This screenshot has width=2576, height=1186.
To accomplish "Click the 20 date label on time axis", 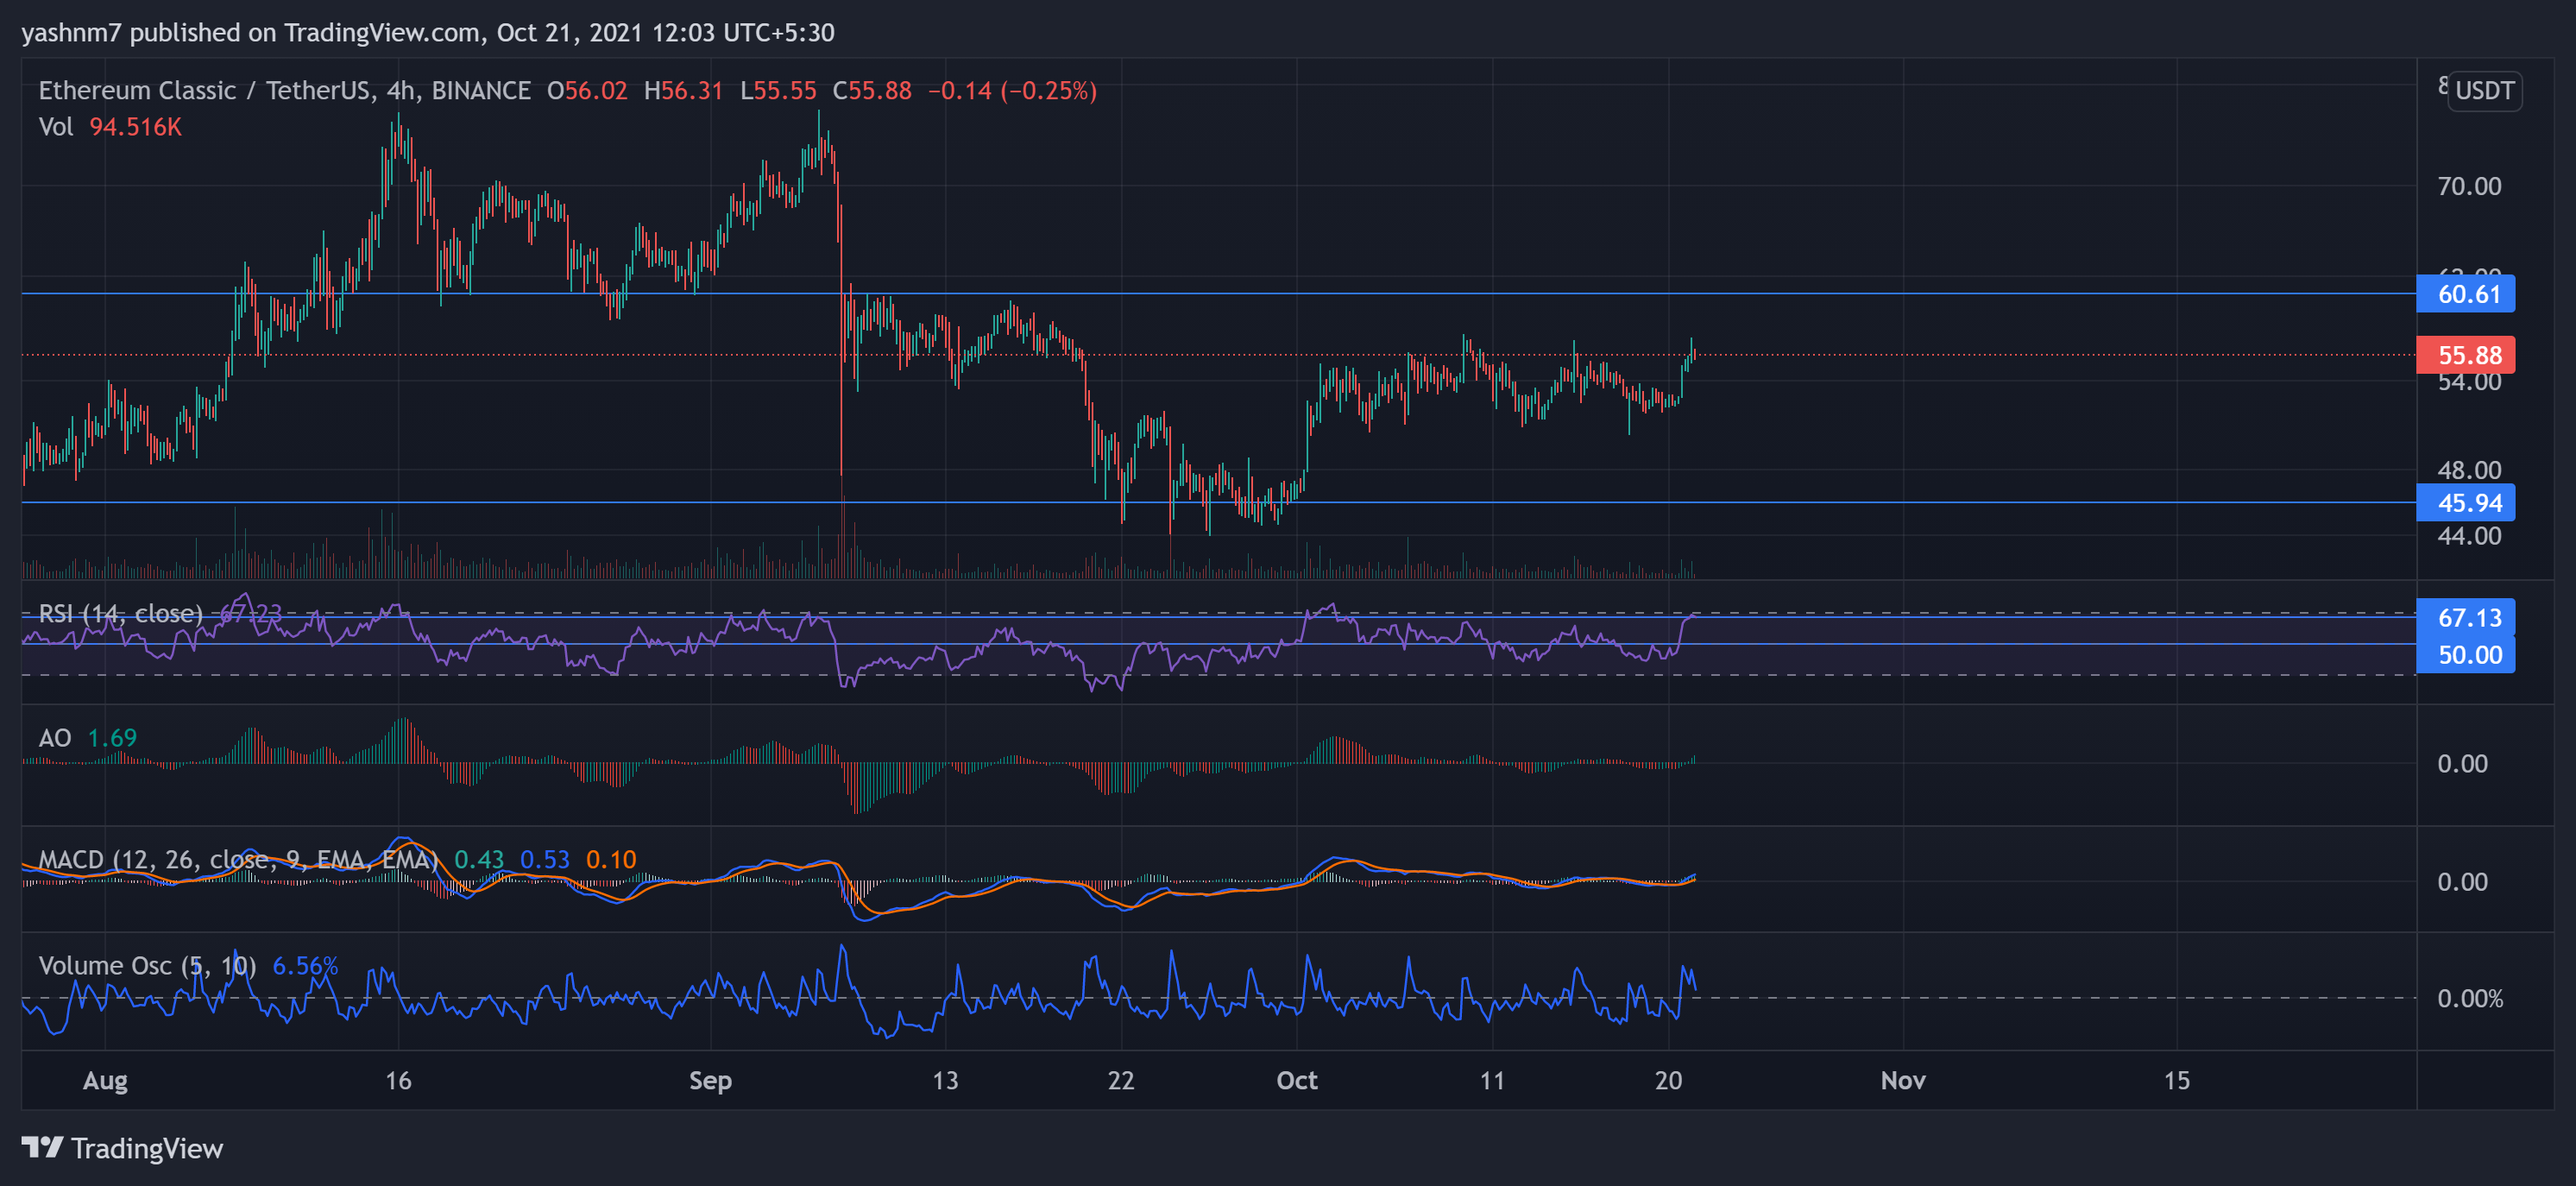I will [x=1668, y=1081].
